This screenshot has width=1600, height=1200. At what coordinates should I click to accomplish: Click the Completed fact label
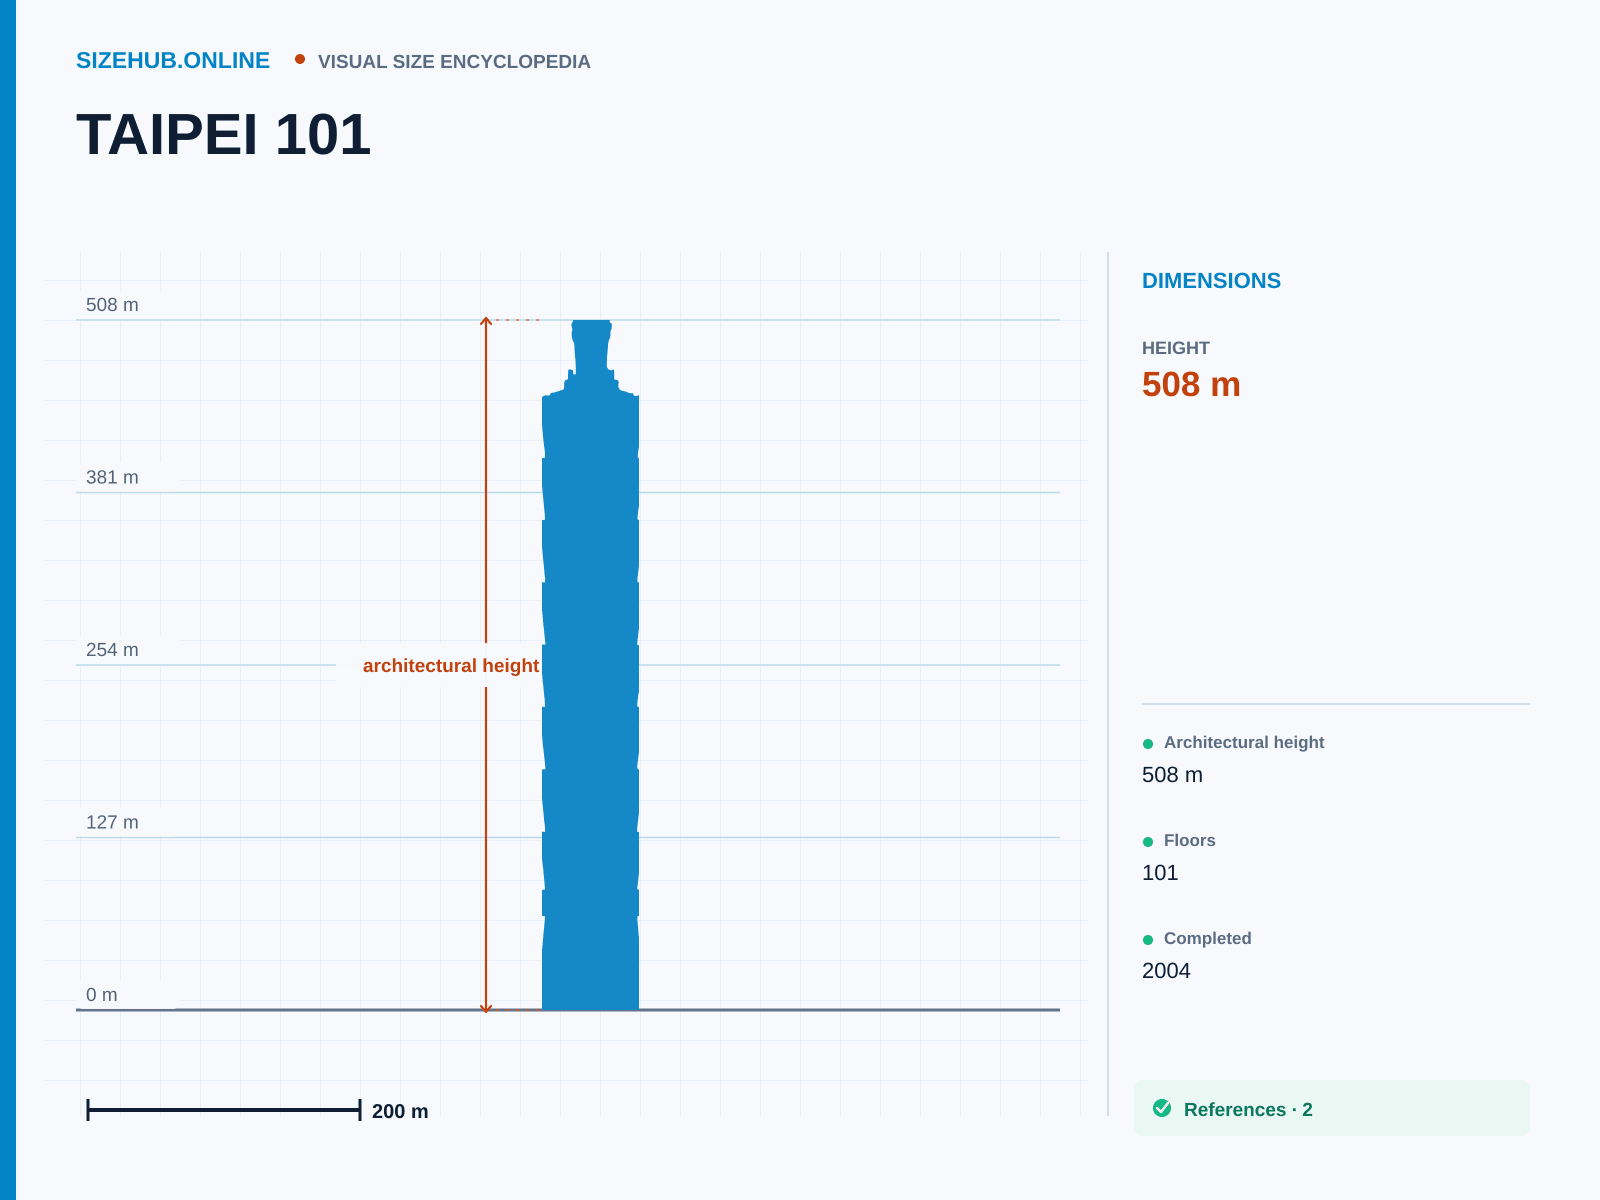pos(1208,938)
